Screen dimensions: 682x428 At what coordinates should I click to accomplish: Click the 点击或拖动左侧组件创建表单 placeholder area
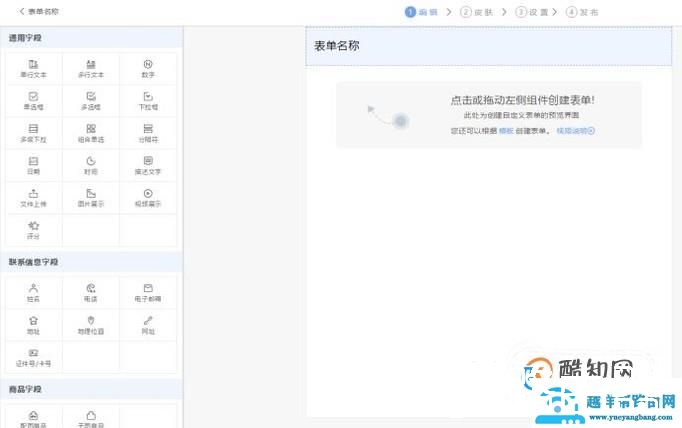(x=489, y=115)
